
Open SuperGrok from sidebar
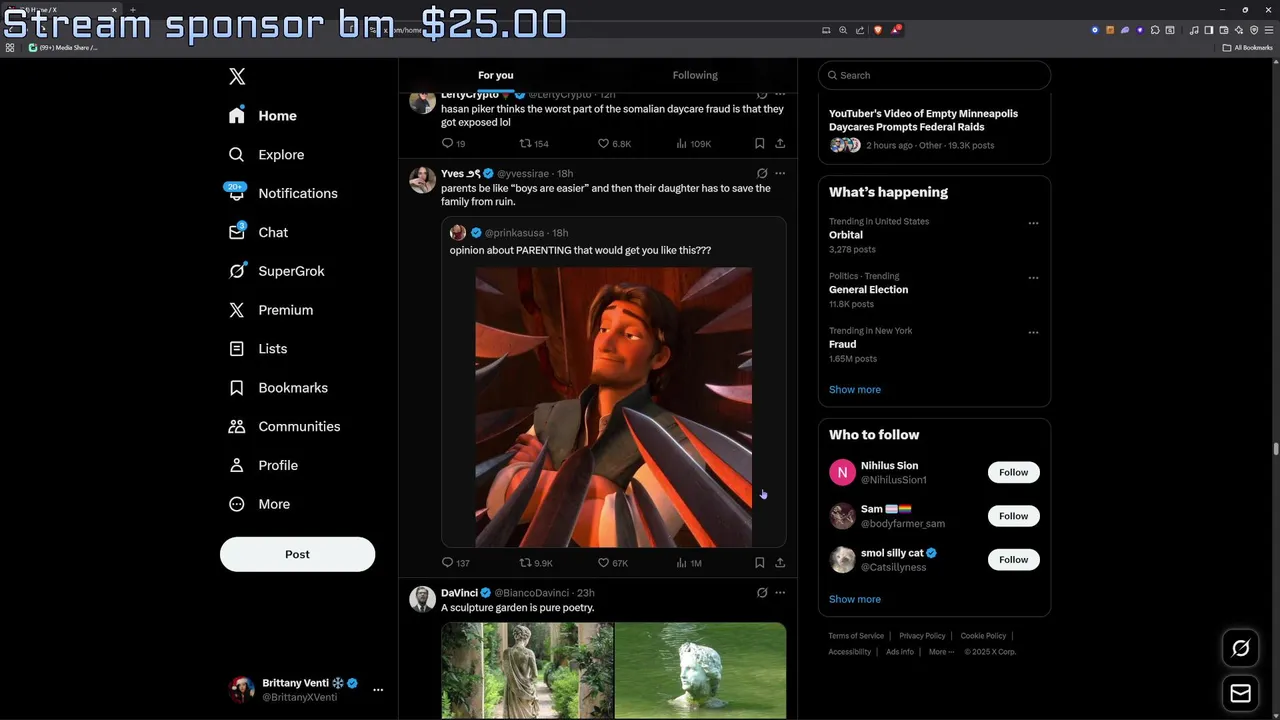coord(277,271)
